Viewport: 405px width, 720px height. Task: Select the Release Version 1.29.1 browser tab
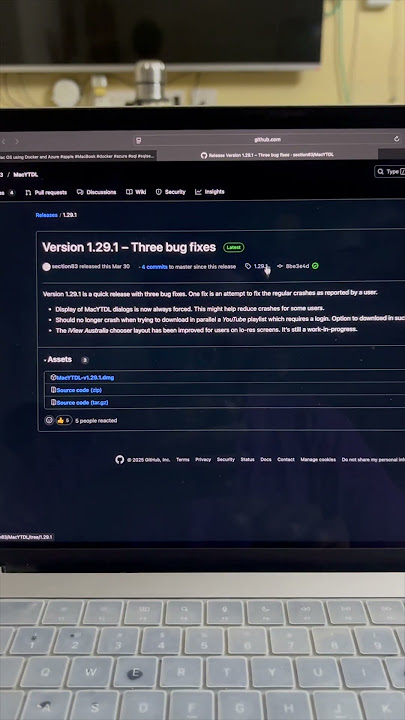click(267, 155)
